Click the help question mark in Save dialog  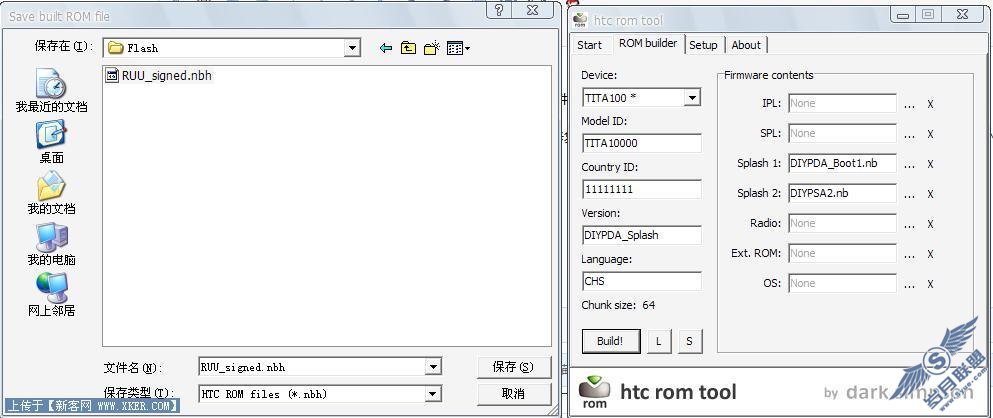(499, 11)
